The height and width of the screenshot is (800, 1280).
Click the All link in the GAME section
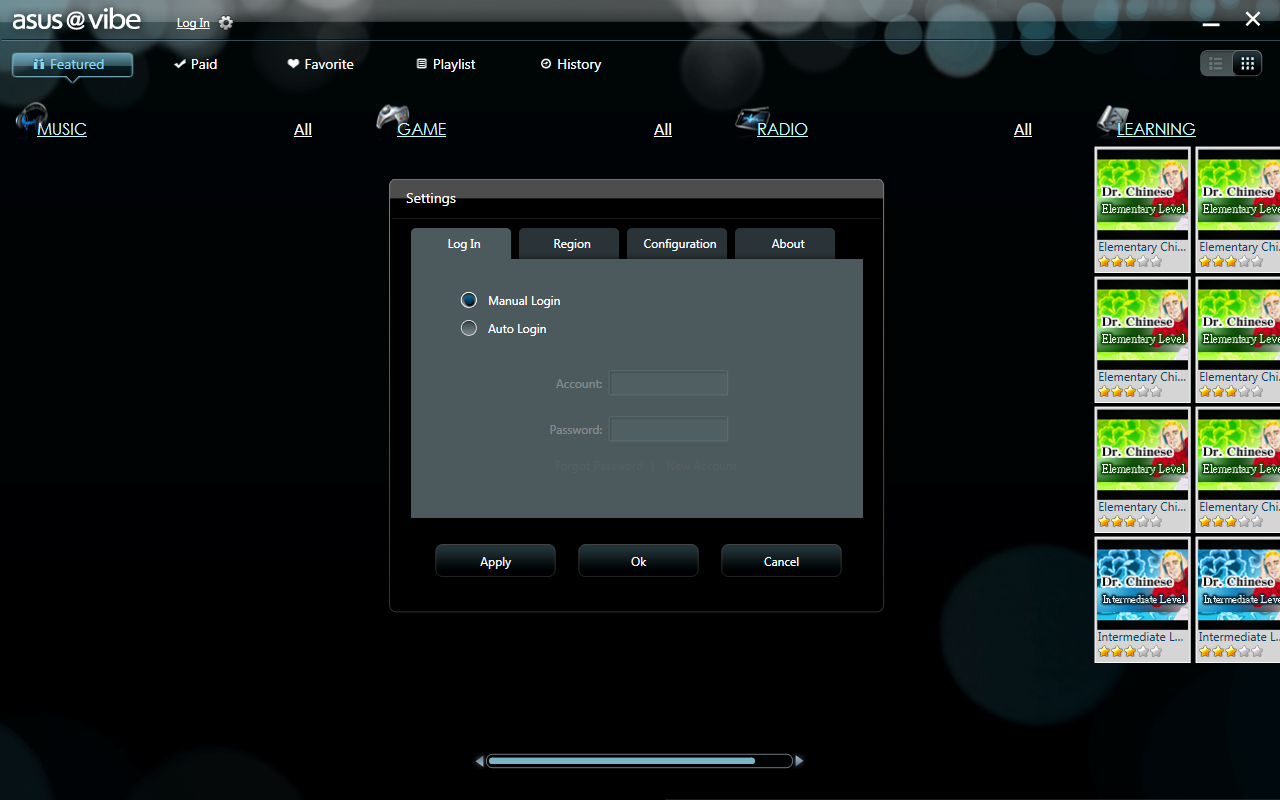663,129
